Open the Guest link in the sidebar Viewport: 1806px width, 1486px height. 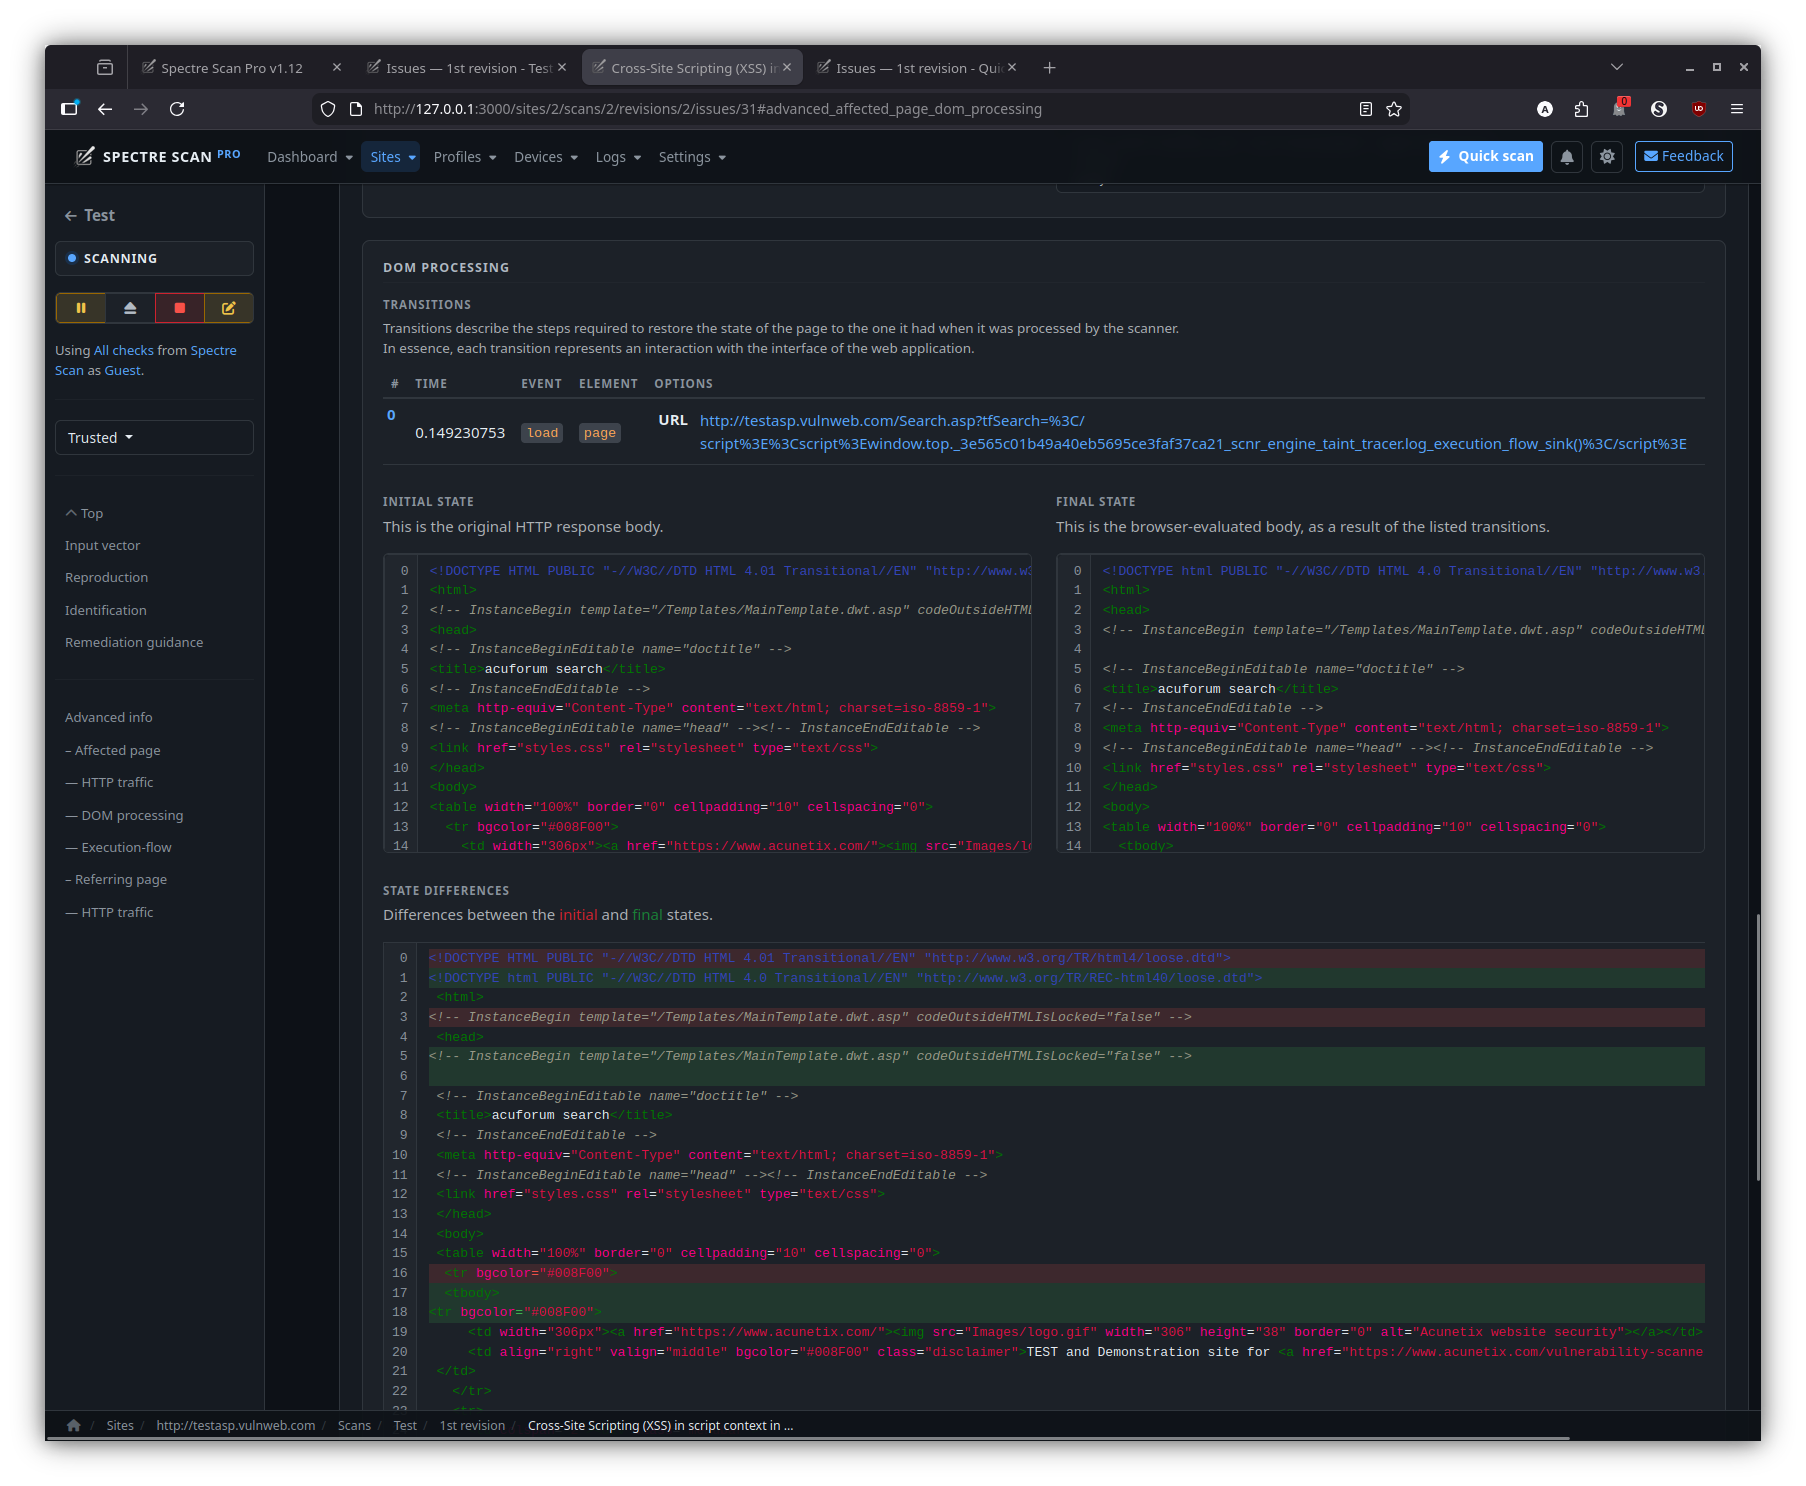point(123,371)
